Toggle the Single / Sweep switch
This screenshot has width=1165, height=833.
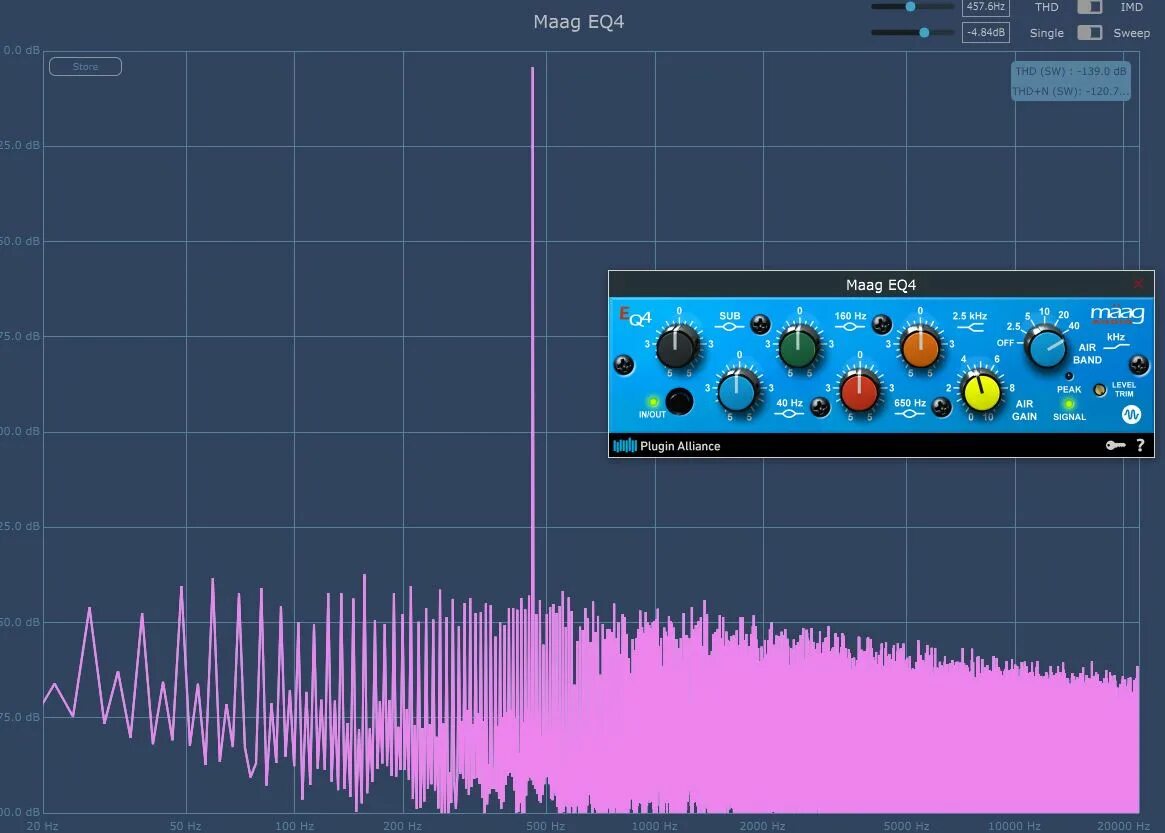1089,33
